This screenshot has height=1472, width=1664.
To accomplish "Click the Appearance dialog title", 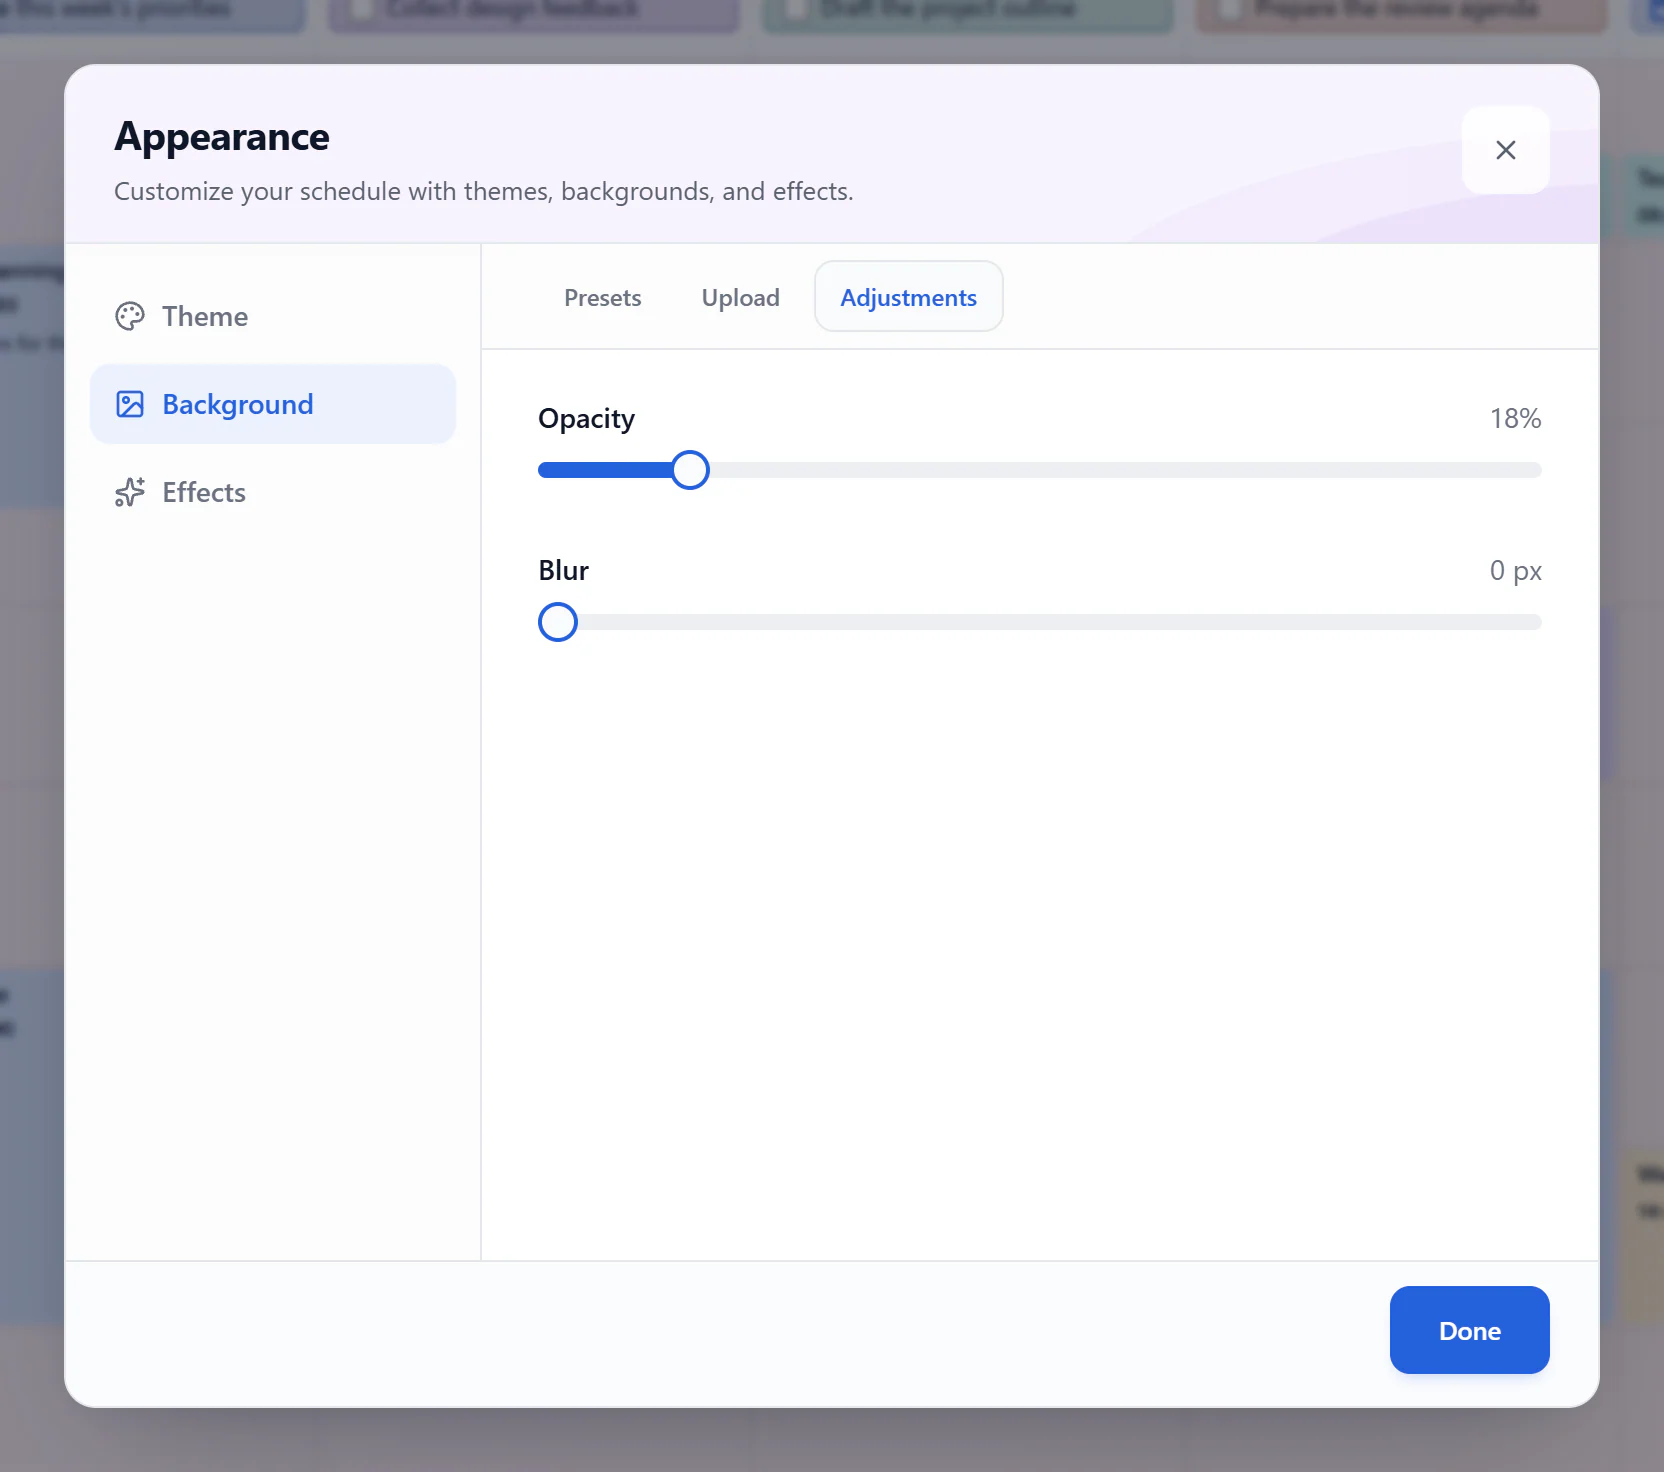I will pos(222,137).
